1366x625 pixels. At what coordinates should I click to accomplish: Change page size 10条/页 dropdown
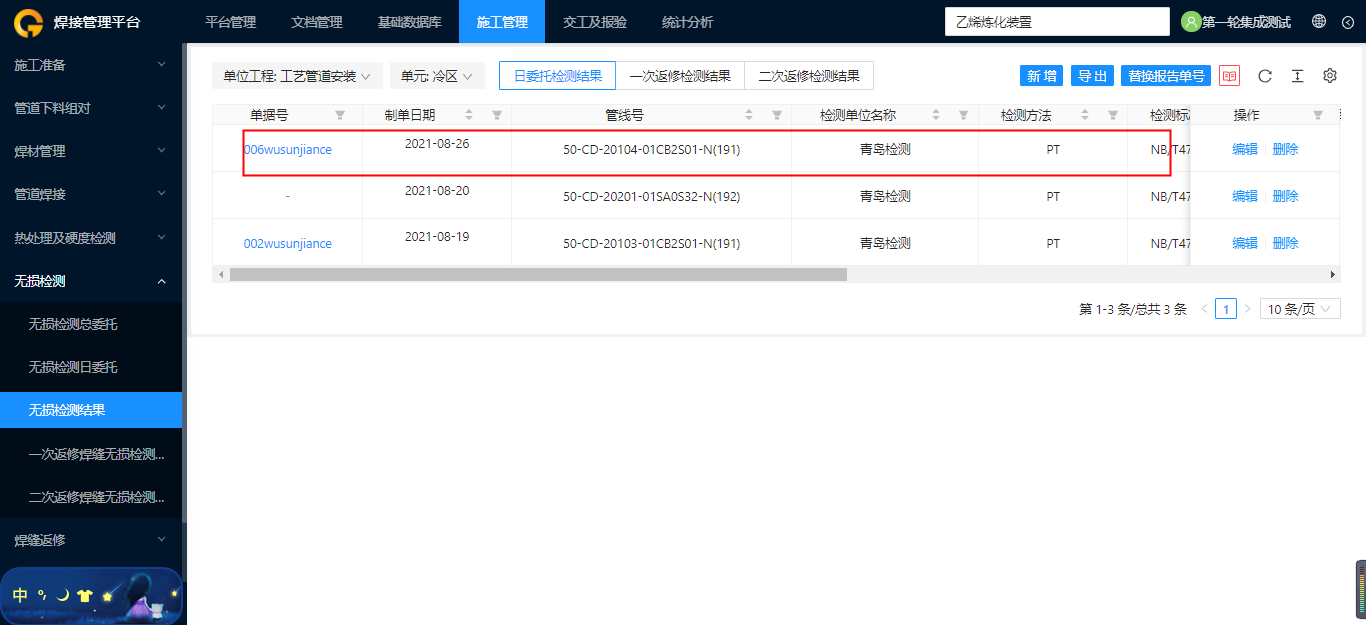coord(1300,309)
